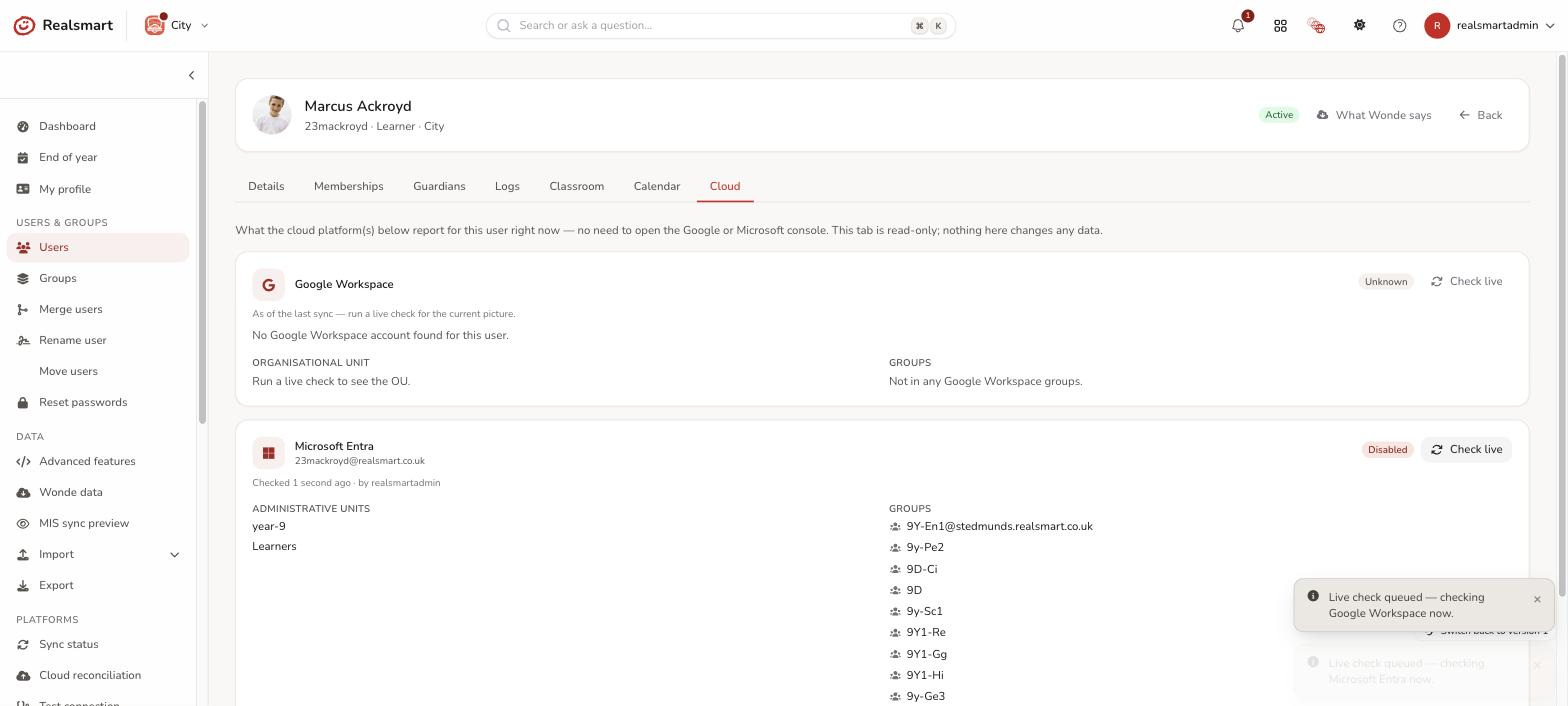The width and height of the screenshot is (1568, 706).
Task: Run Check live for Microsoft Entra
Action: (1466, 449)
